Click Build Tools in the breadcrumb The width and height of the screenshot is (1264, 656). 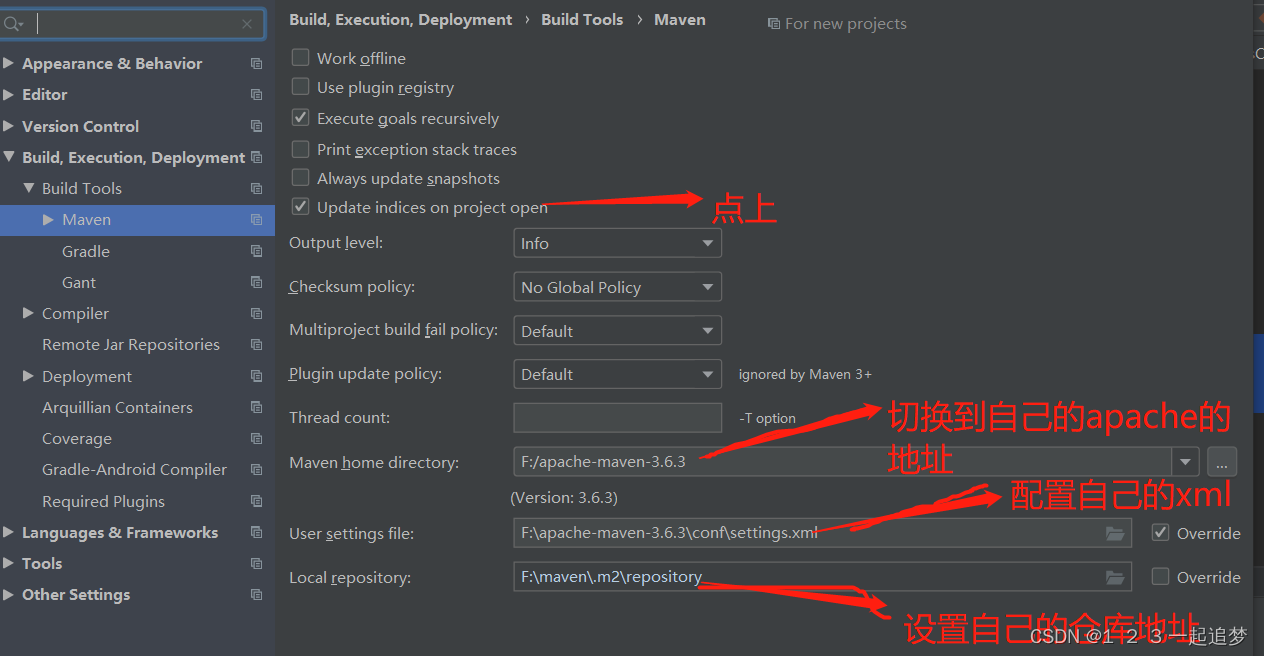pos(582,20)
